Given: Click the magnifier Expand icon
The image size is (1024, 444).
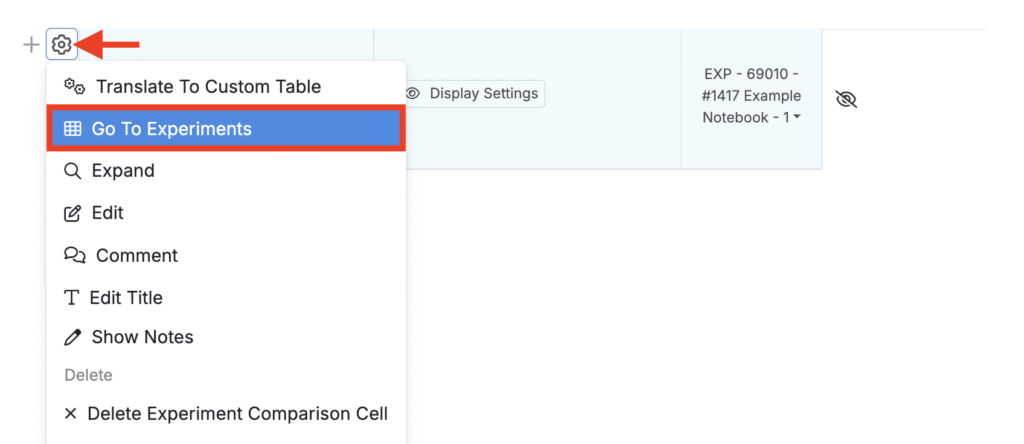Looking at the screenshot, I should pyautogui.click(x=72, y=171).
